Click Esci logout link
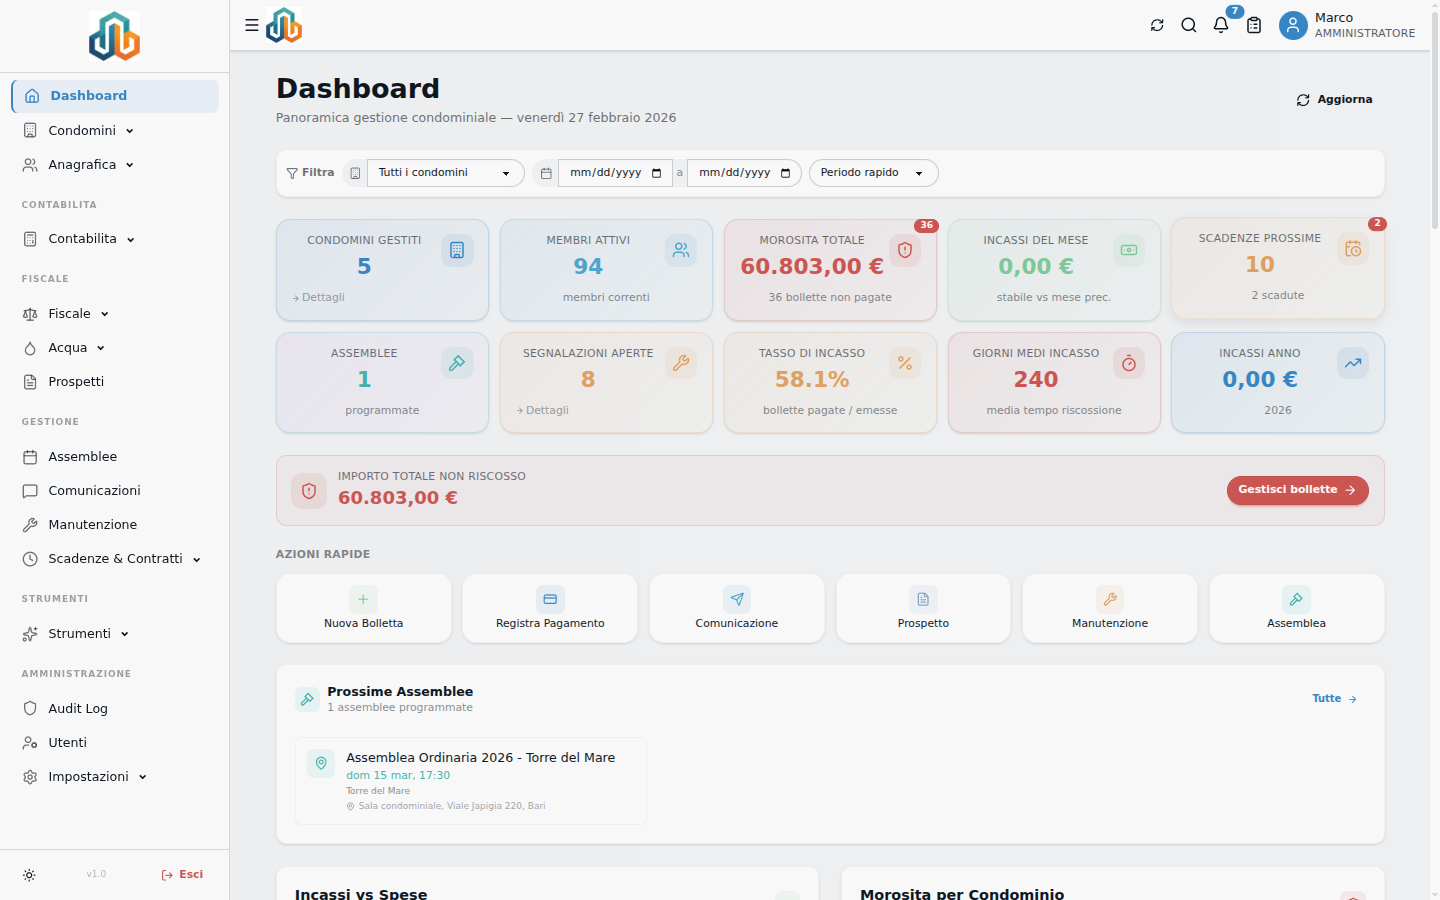The image size is (1440, 900). tap(182, 875)
